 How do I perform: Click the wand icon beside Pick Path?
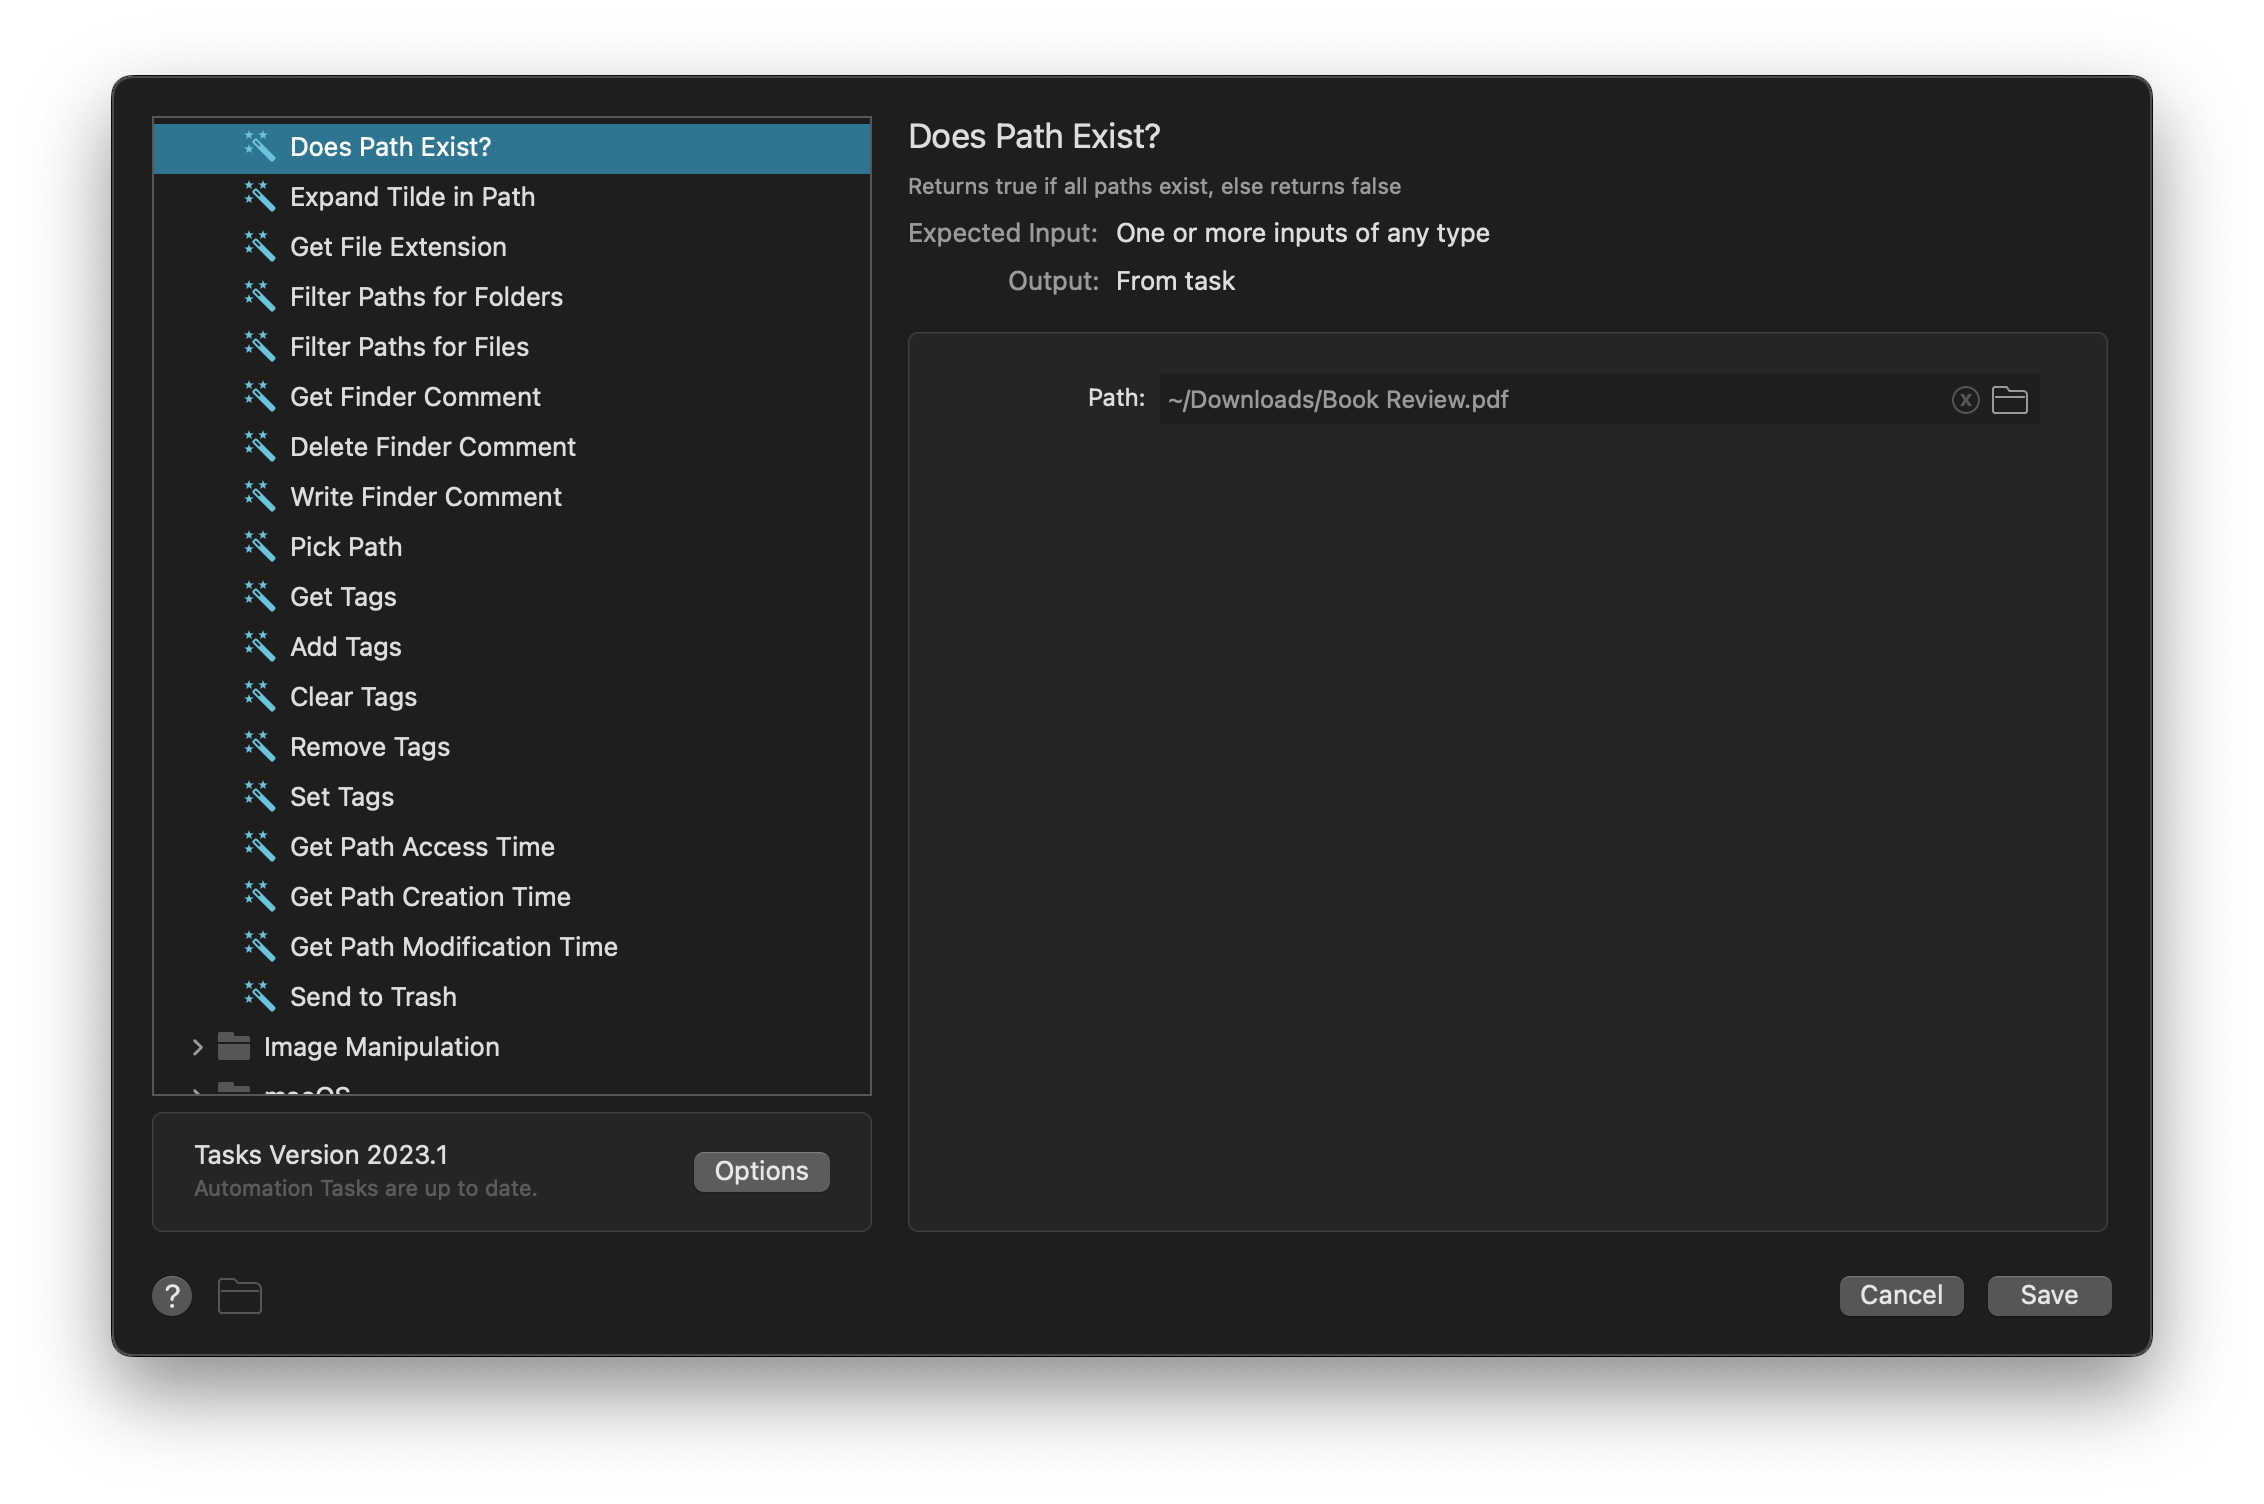[x=261, y=546]
